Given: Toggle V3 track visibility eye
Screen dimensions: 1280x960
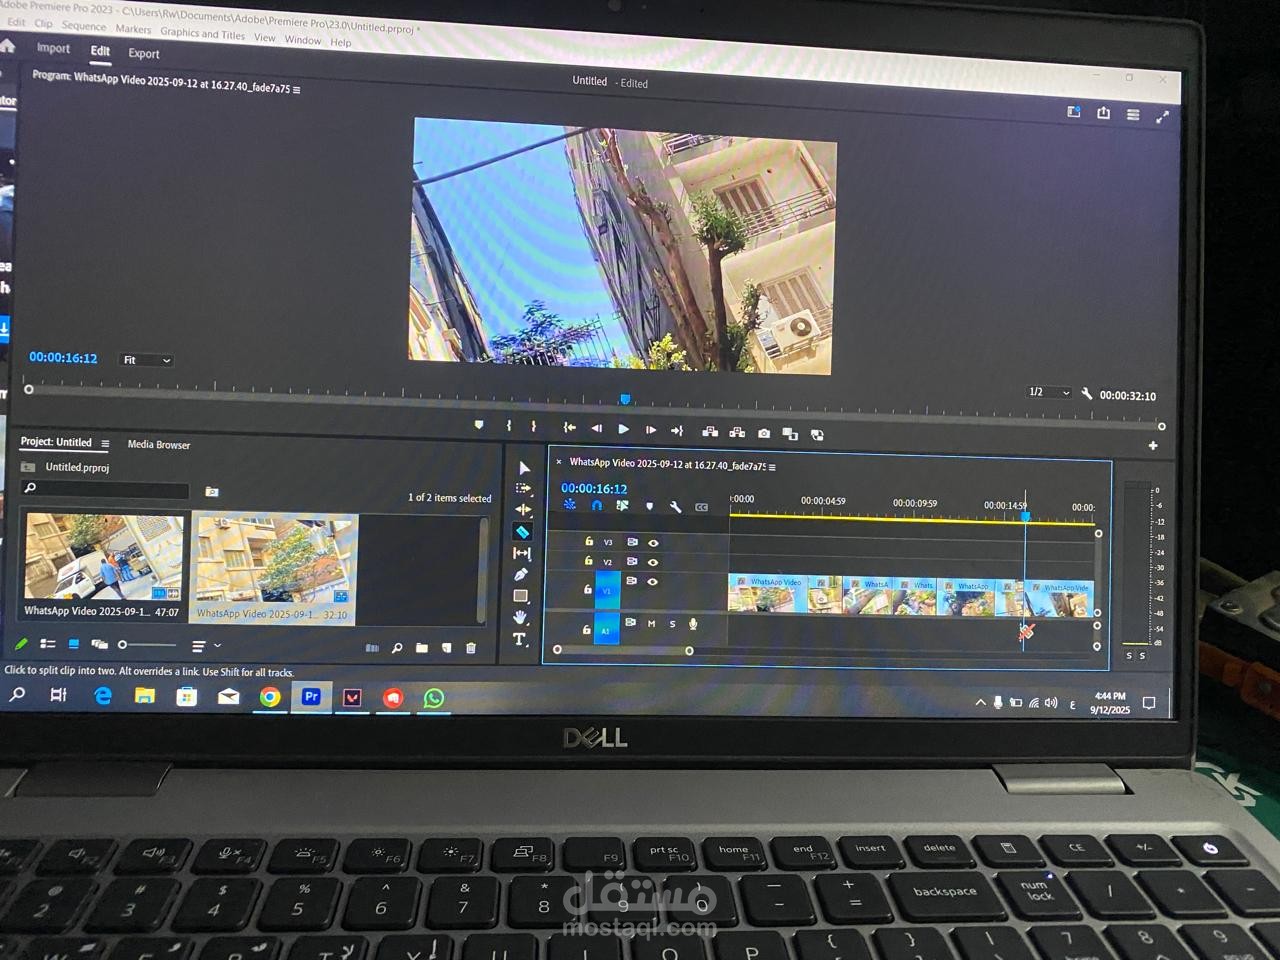Looking at the screenshot, I should [653, 543].
